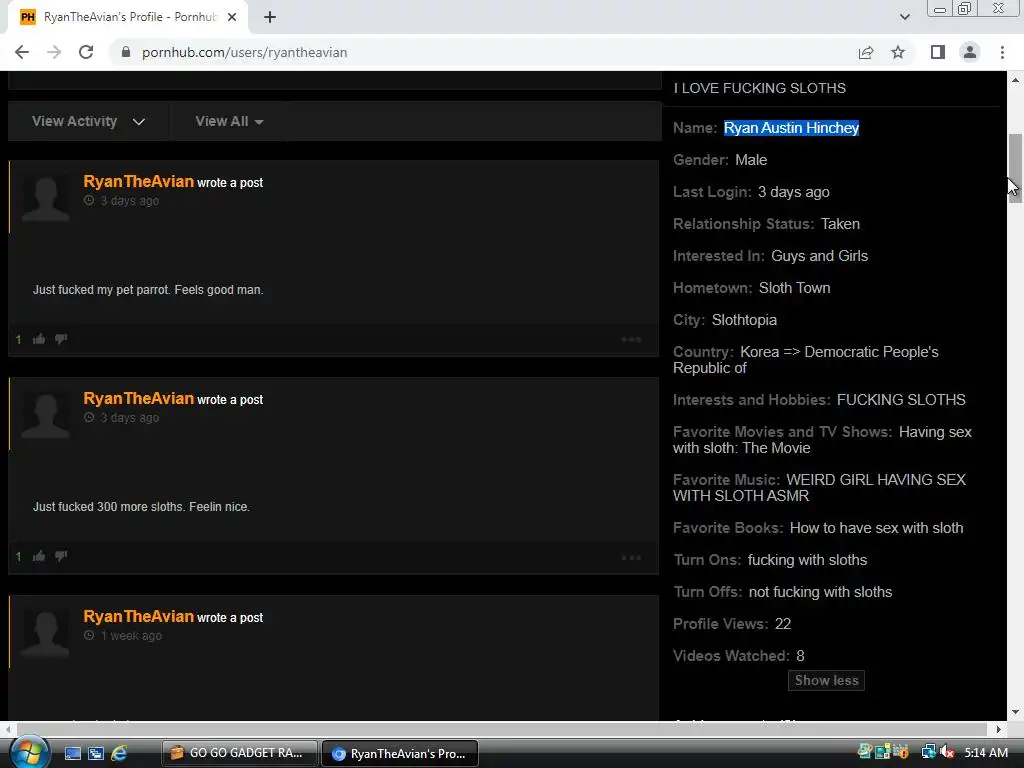
Task: Click Show Desktop in Quick Launch
Action: pos(72,753)
